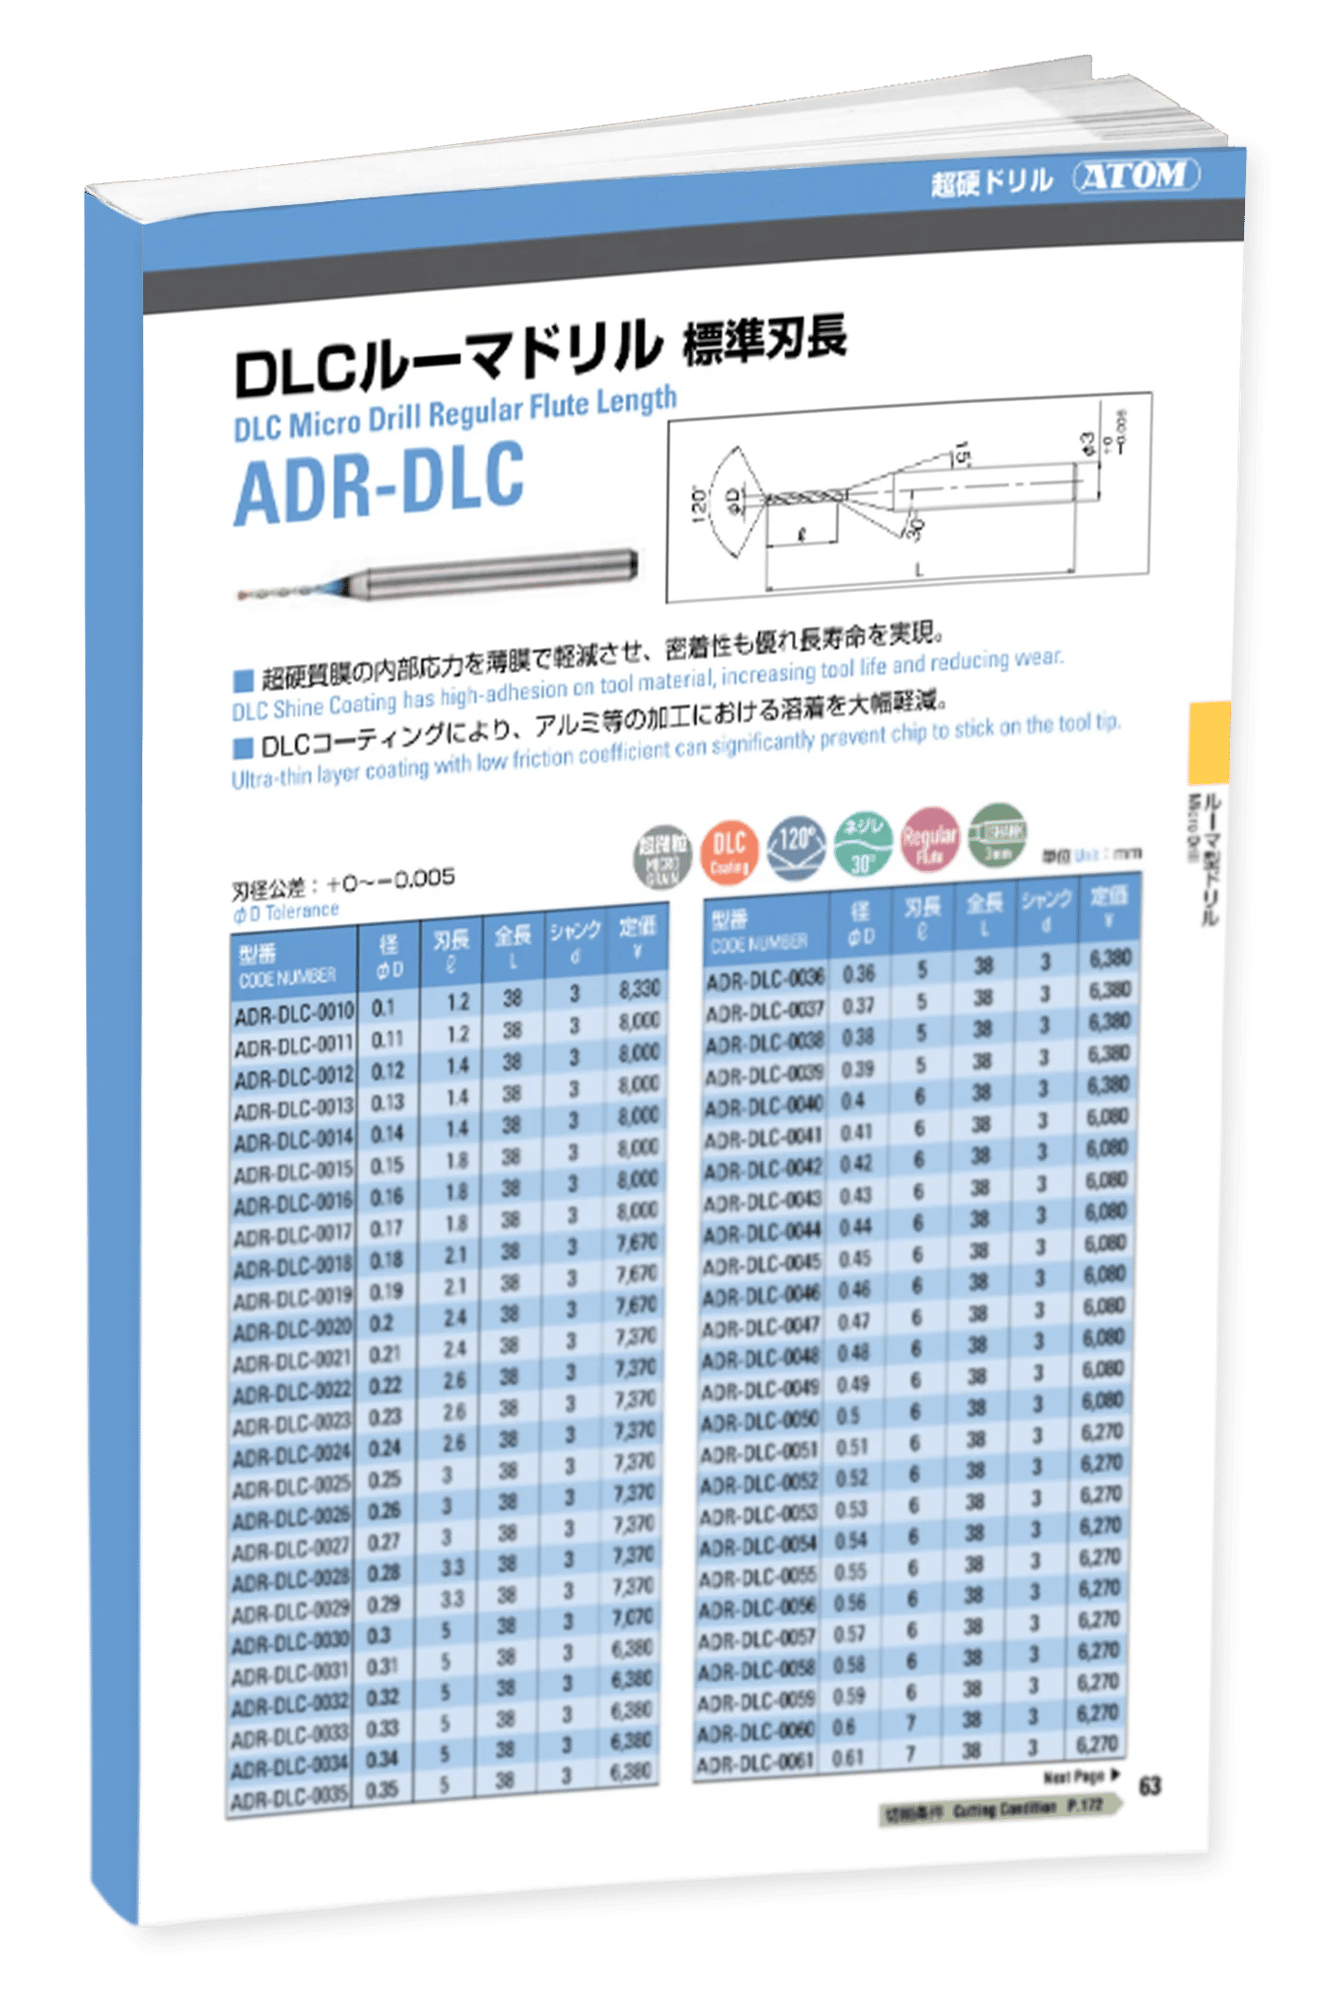Select code number ADR-DLC-0011
The width and height of the screenshot is (1324, 2000).
tap(294, 1046)
